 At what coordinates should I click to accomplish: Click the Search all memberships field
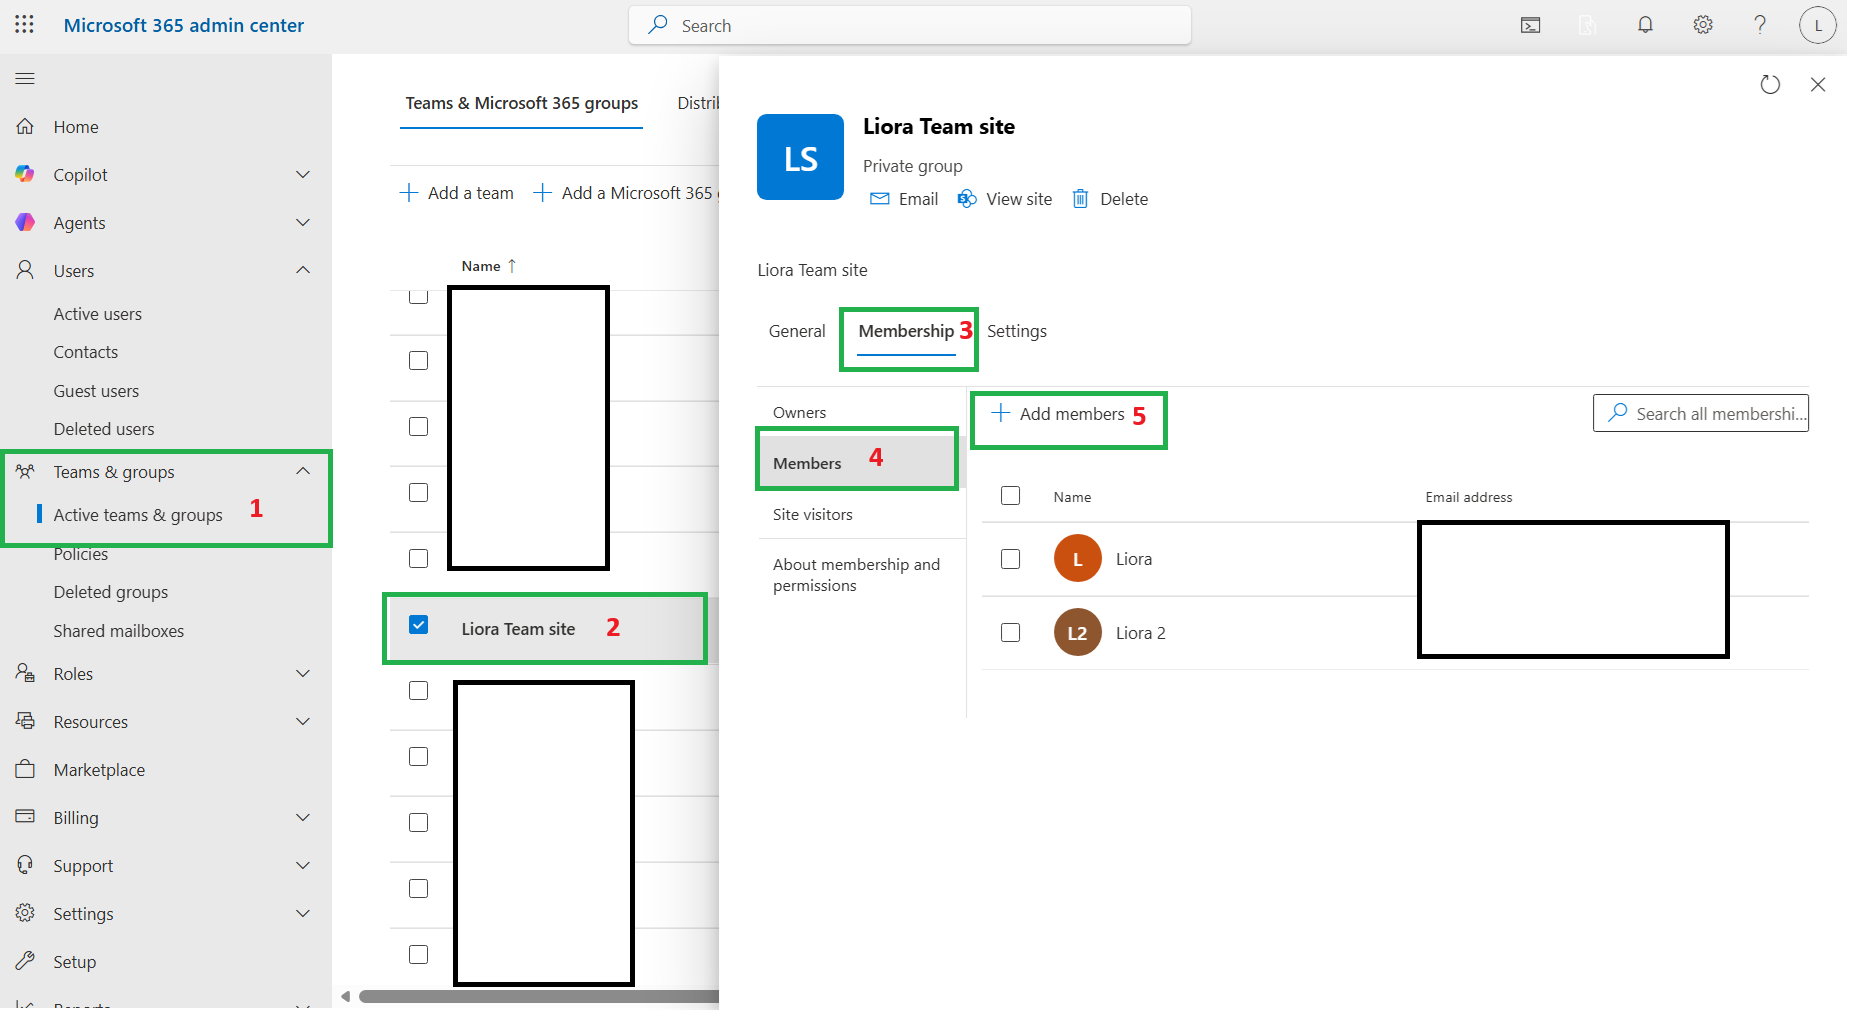tap(1701, 413)
